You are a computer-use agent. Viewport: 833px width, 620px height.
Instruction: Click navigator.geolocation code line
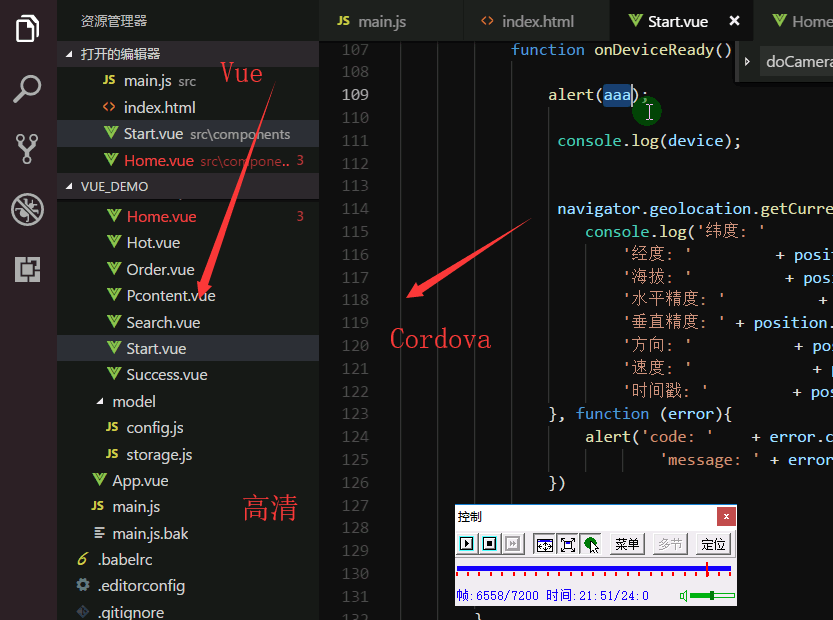pyautogui.click(x=695, y=209)
